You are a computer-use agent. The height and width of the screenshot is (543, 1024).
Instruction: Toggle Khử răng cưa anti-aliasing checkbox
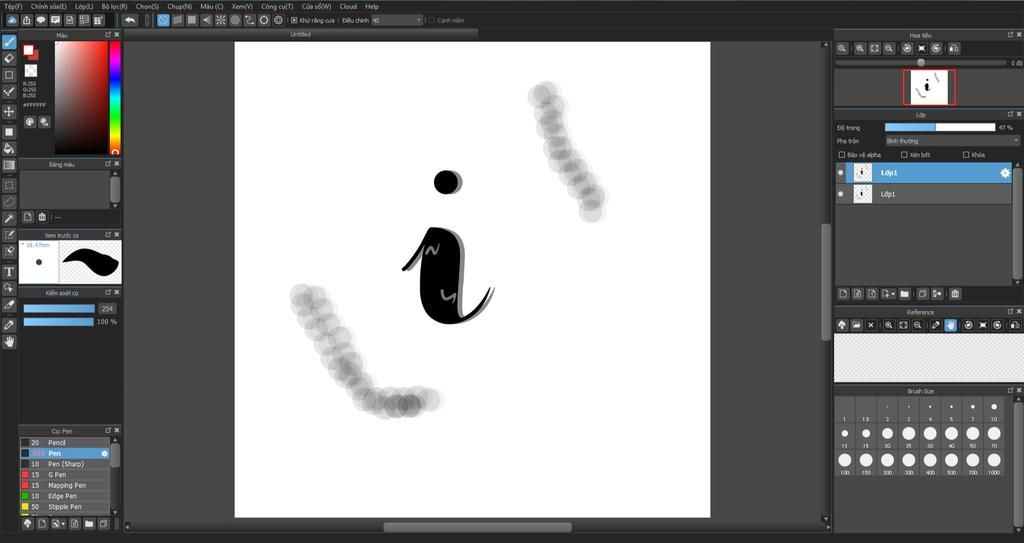pyautogui.click(x=294, y=20)
